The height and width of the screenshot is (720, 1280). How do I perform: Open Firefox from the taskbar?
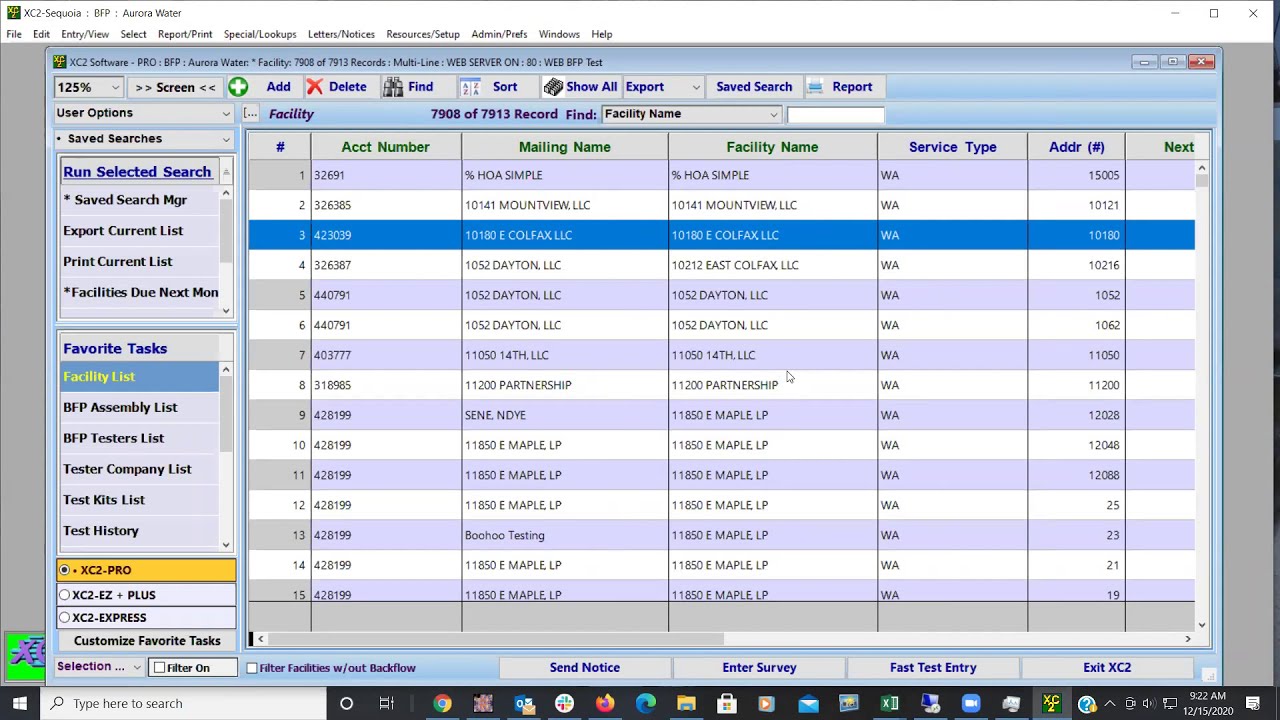pyautogui.click(x=605, y=703)
